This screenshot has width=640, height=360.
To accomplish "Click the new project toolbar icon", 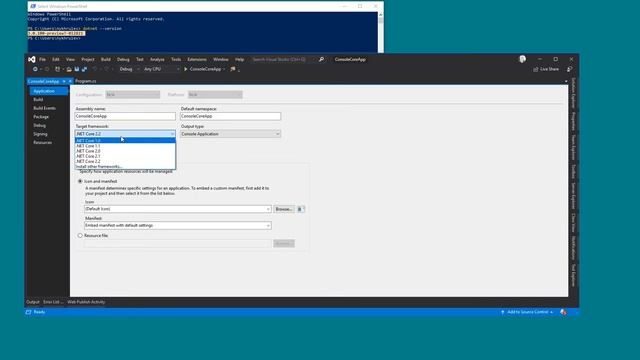I will [57, 69].
